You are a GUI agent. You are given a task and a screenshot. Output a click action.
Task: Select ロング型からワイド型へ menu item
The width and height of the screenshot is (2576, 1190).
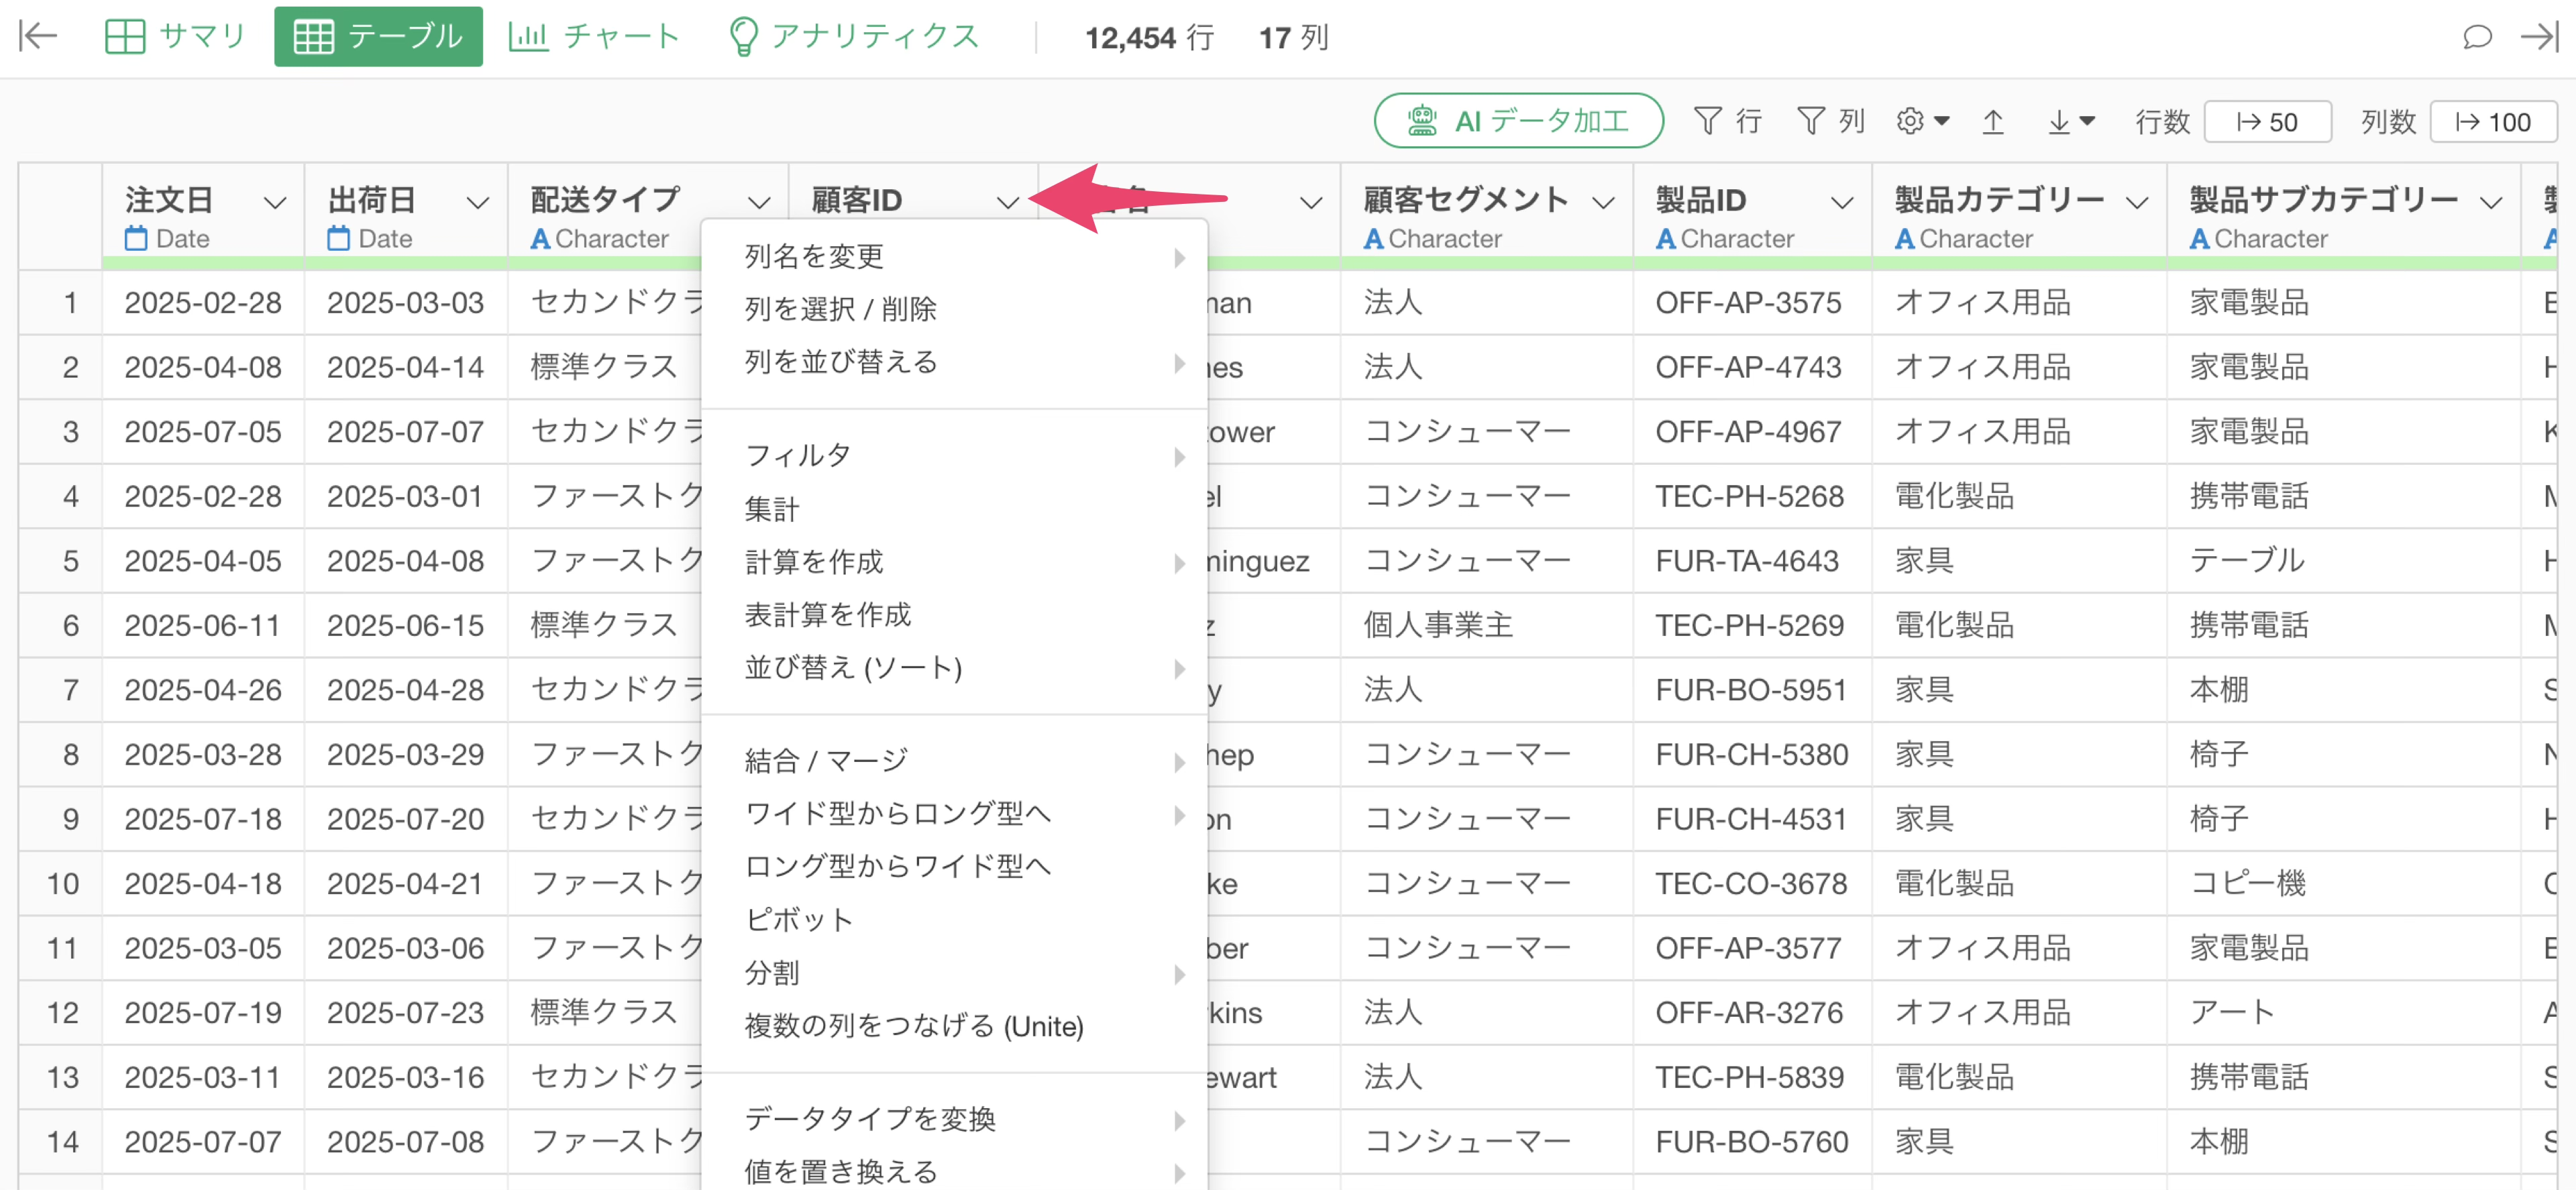[x=955, y=866]
